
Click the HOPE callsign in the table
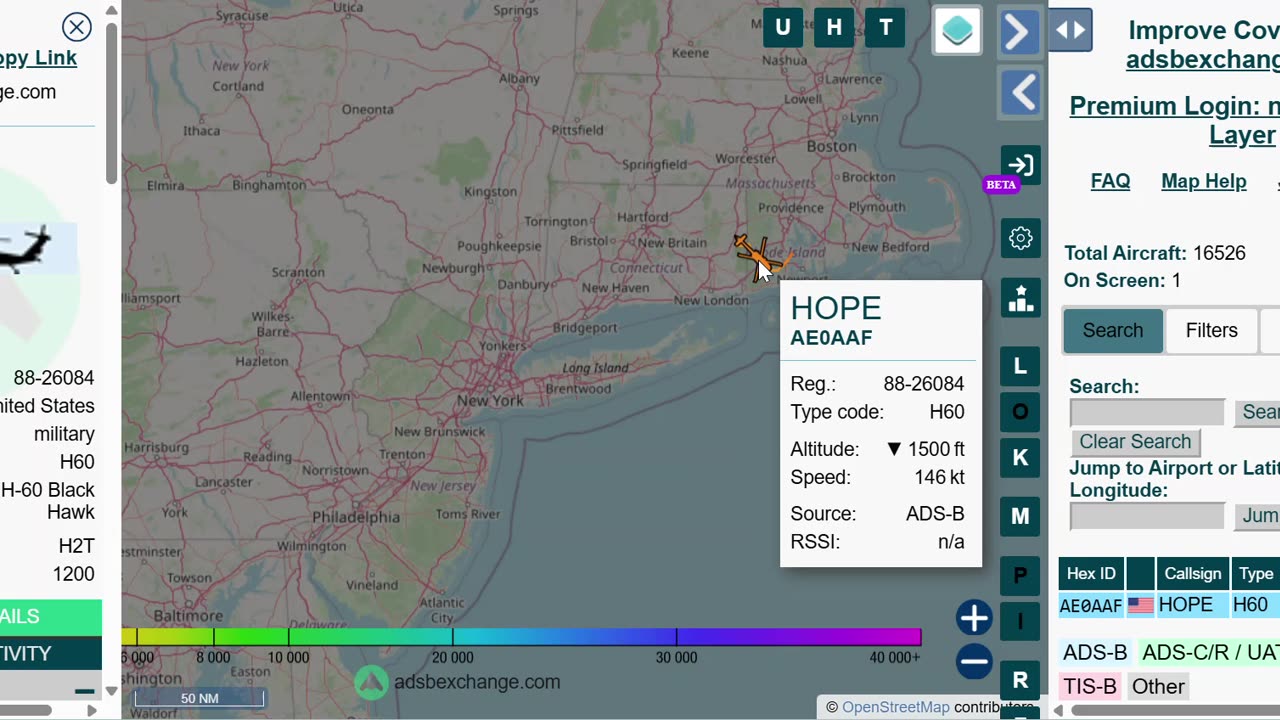point(1186,605)
